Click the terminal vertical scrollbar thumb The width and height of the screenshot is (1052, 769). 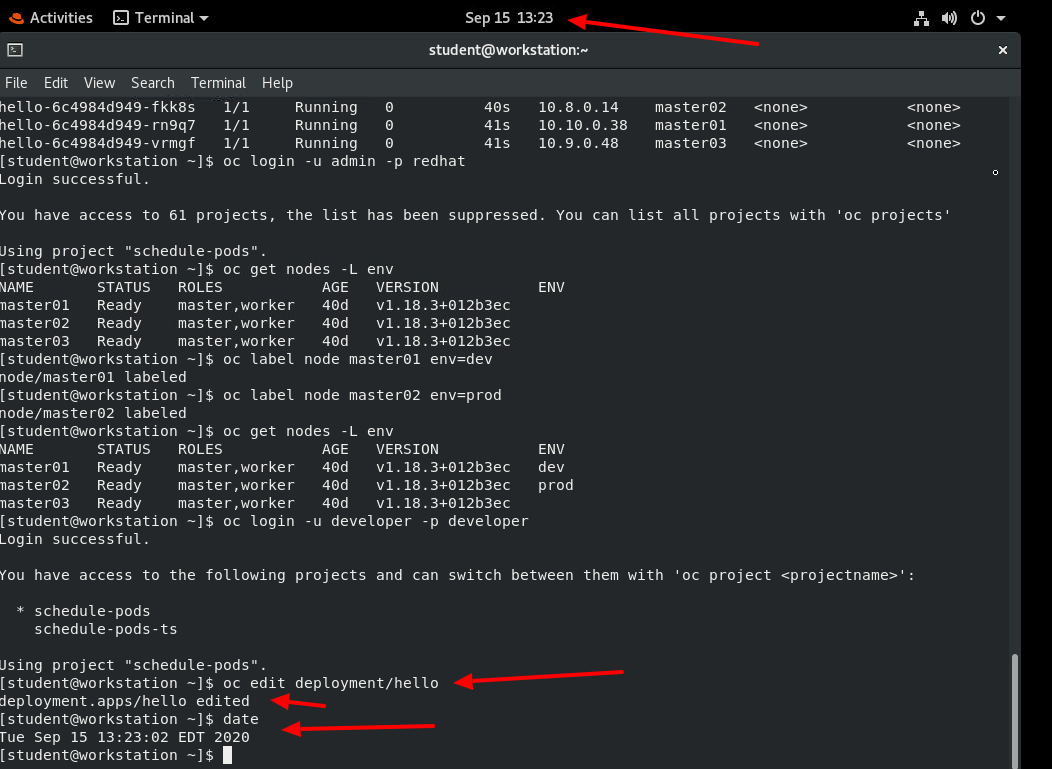click(x=1015, y=710)
